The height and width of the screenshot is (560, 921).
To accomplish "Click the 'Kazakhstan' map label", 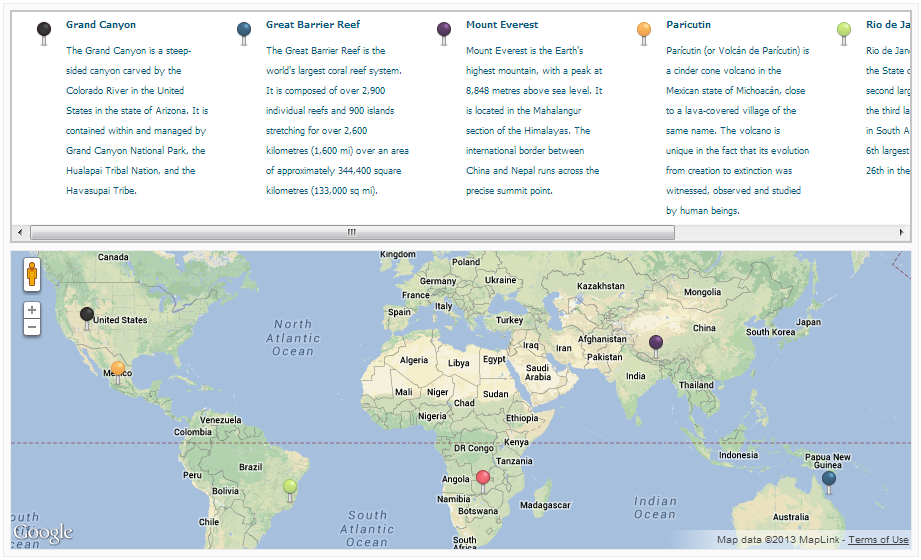I will [600, 286].
